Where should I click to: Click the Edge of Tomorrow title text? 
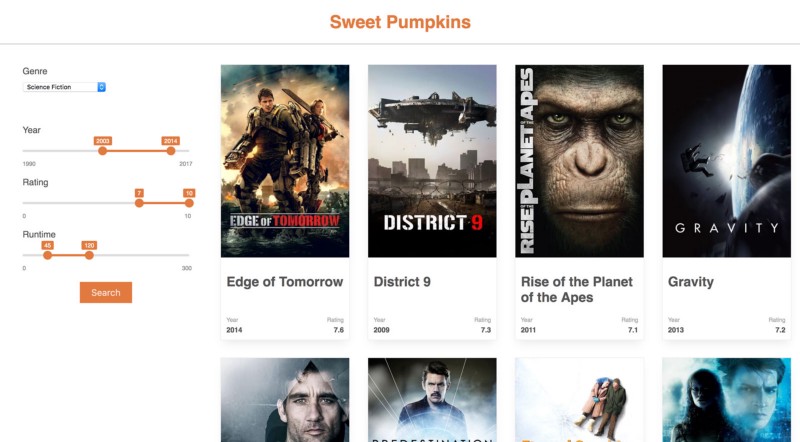[x=285, y=282]
